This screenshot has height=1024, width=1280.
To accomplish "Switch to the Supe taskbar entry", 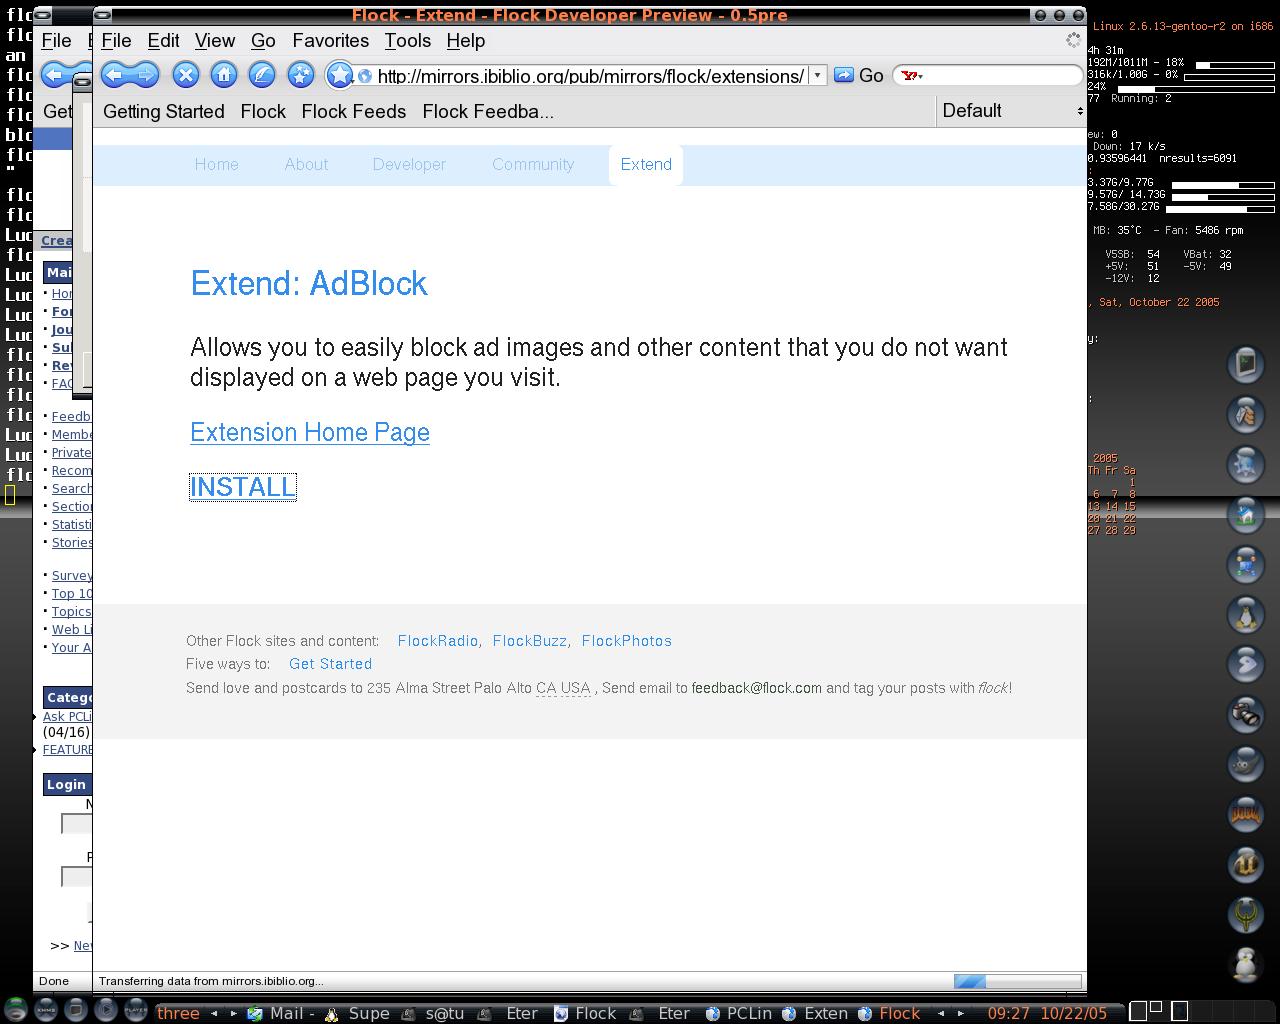I will [358, 1013].
